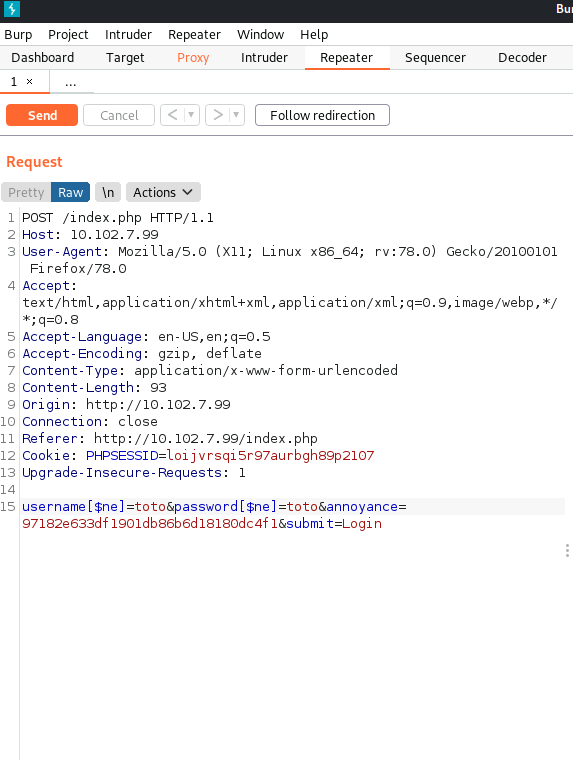This screenshot has height=760, width=573.
Task: Click the Host header value 10.102.7.99
Action: point(114,235)
